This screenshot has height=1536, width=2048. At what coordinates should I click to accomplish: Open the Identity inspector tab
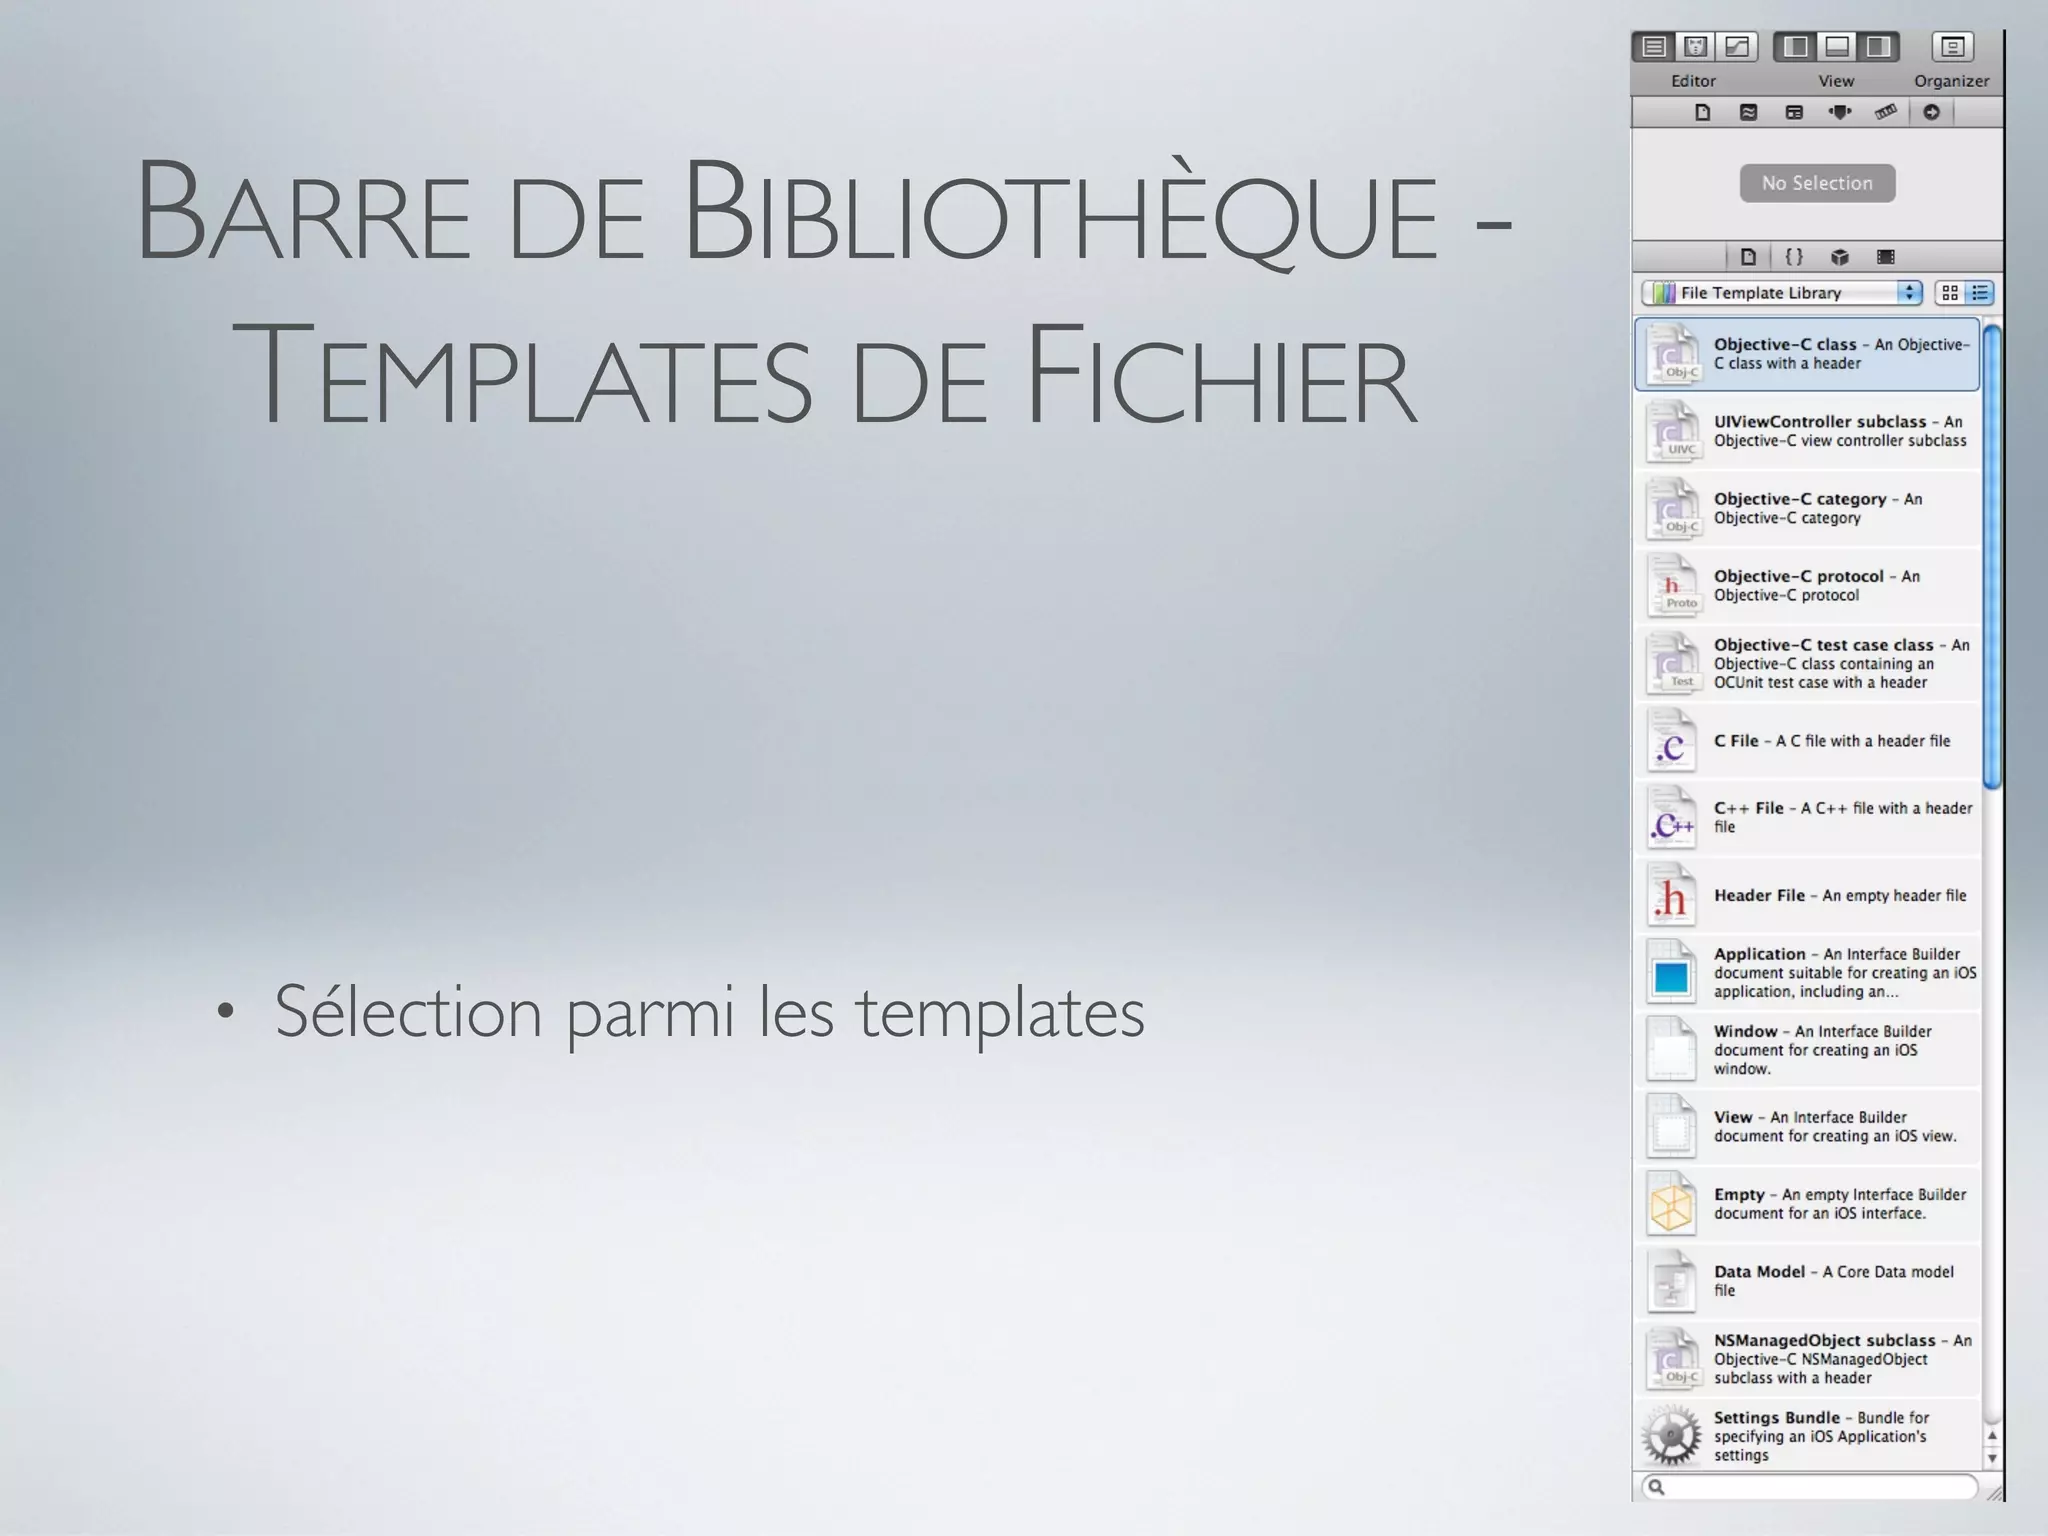[1794, 112]
